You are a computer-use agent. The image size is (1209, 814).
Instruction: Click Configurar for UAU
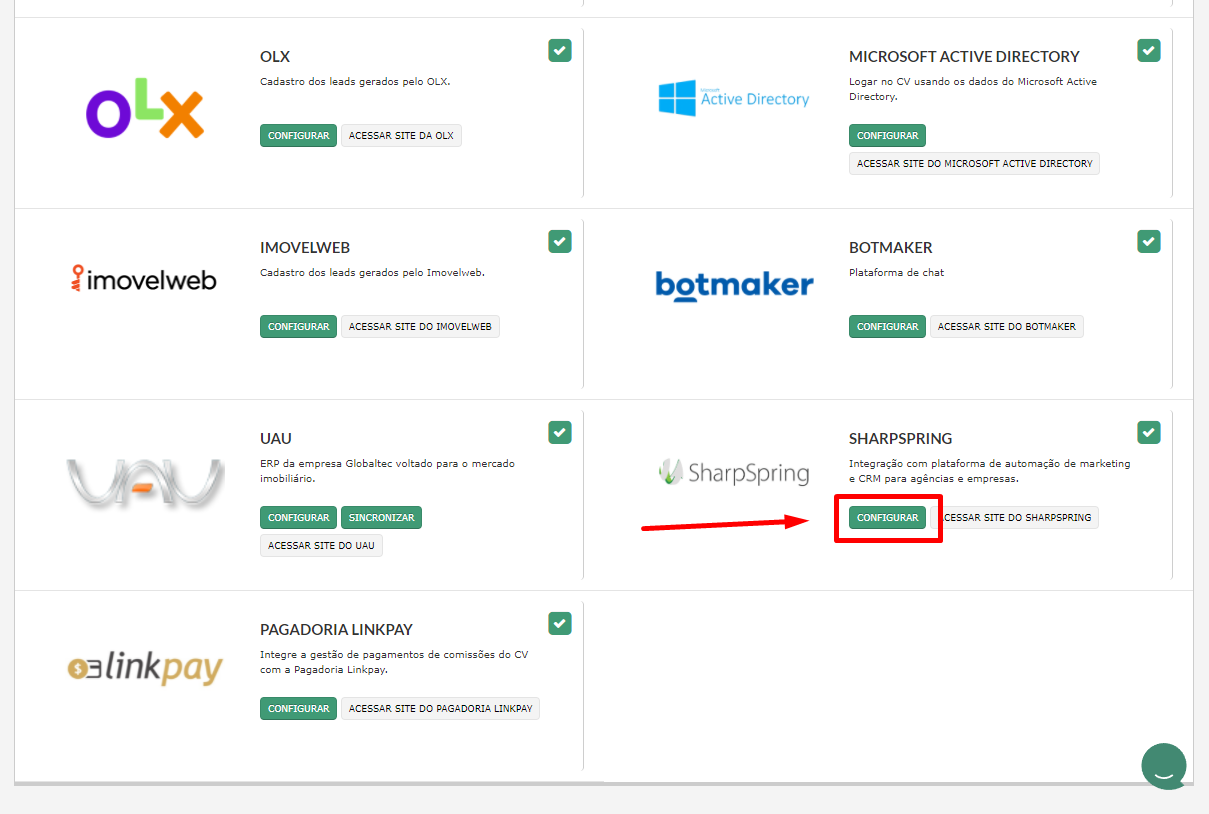tap(298, 518)
